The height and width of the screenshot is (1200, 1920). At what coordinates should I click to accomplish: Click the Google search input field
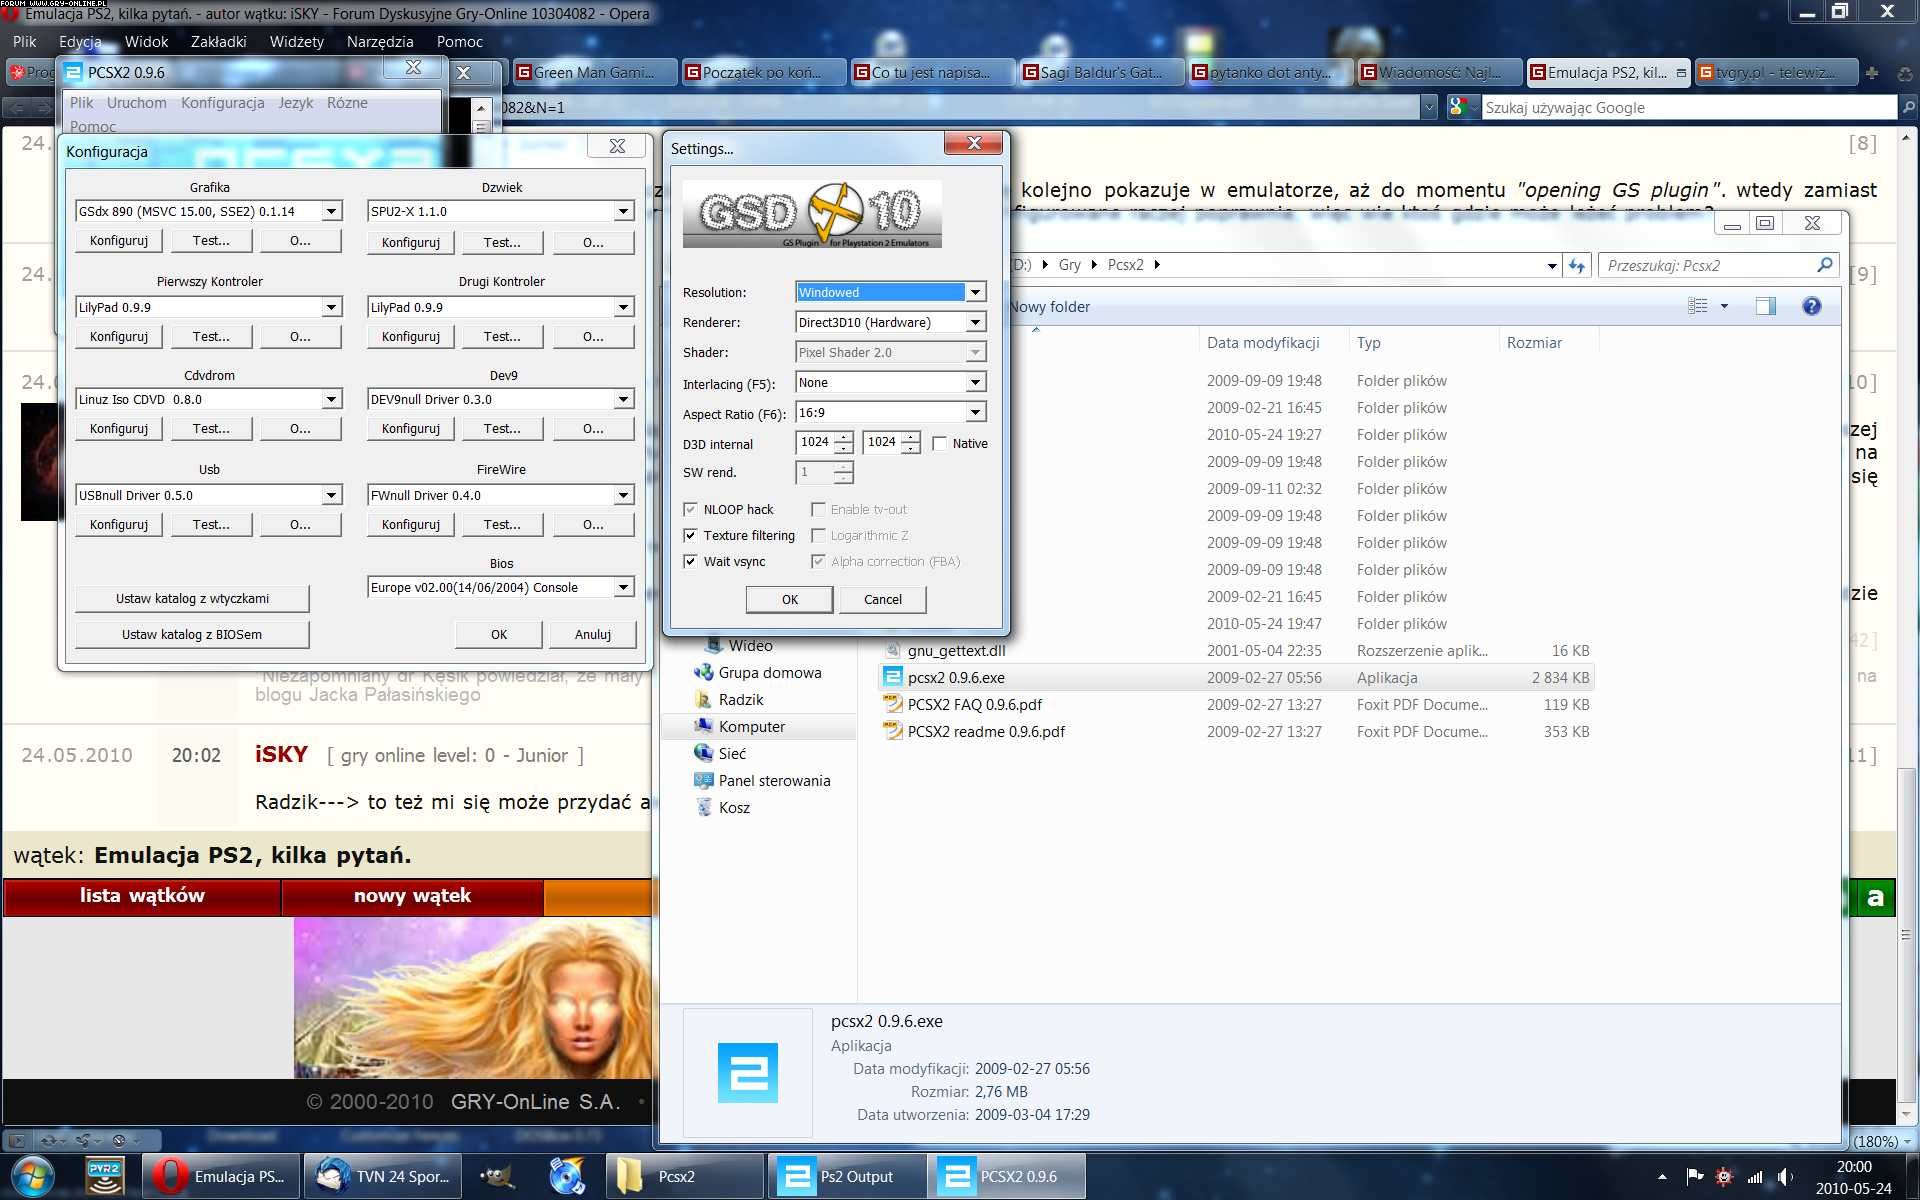pyautogui.click(x=1688, y=107)
